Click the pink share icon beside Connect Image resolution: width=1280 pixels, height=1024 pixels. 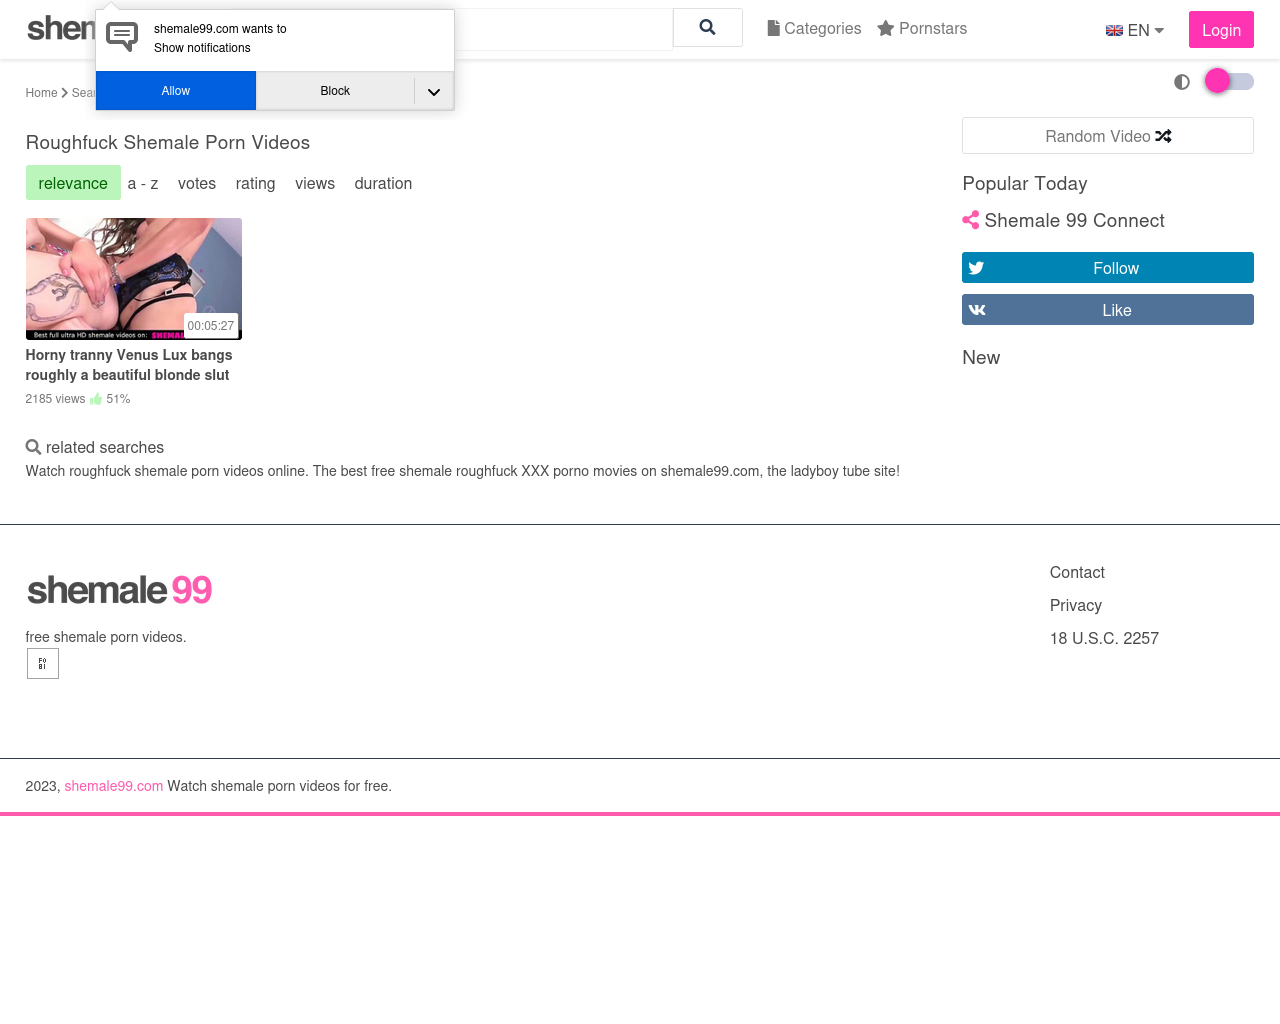pos(970,220)
